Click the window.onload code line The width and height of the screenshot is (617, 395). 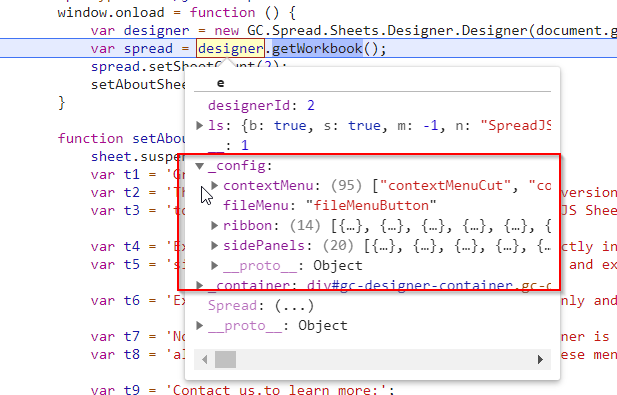[x=176, y=13]
